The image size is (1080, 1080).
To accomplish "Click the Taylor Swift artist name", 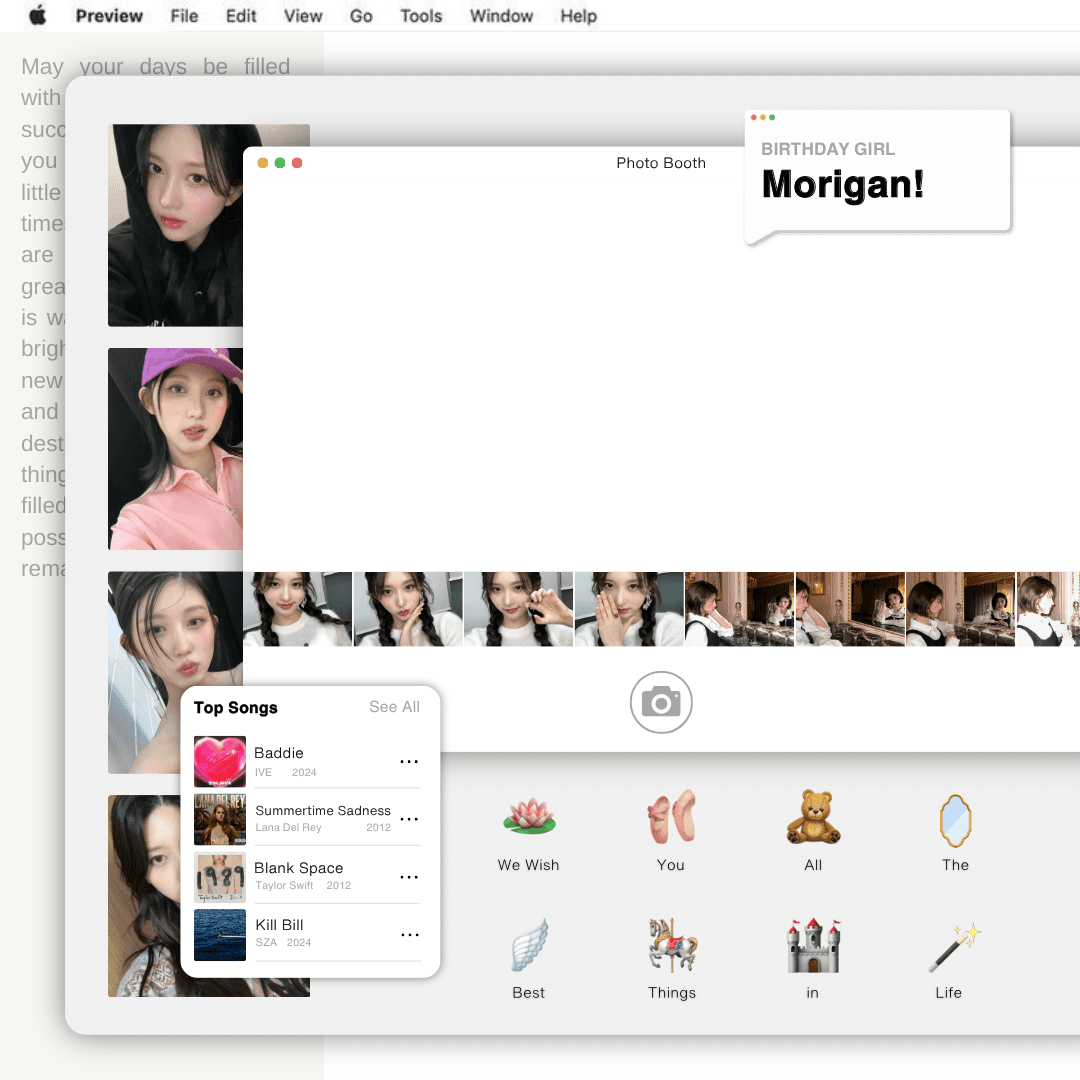I will [284, 885].
